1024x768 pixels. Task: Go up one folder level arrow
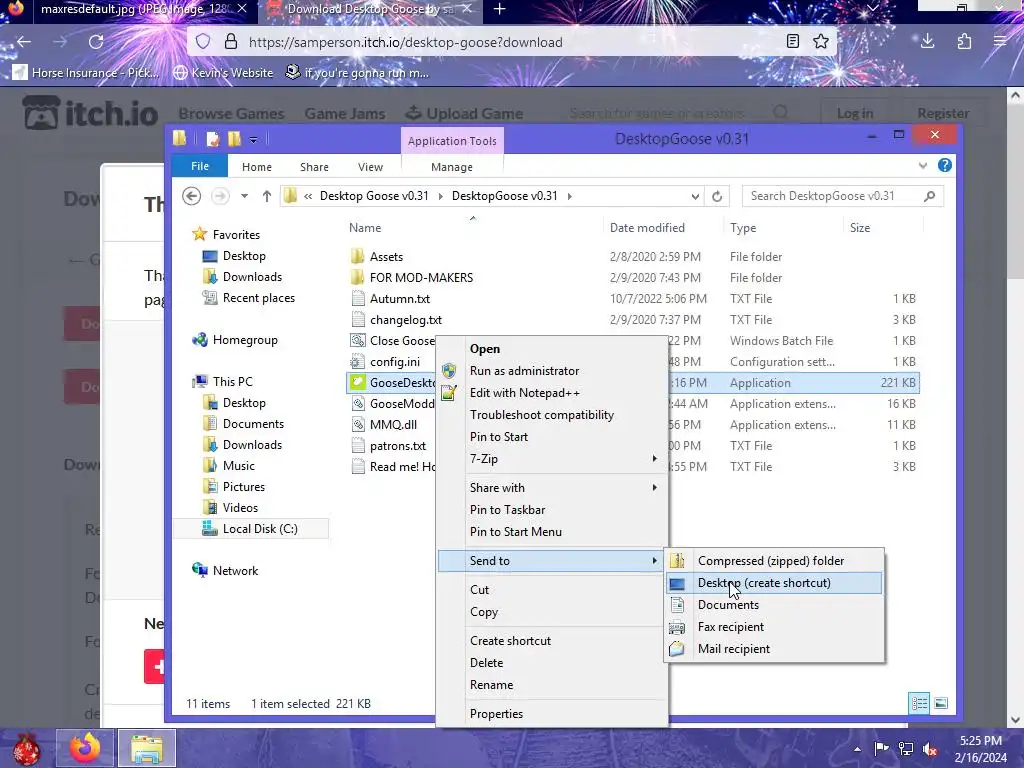click(266, 196)
